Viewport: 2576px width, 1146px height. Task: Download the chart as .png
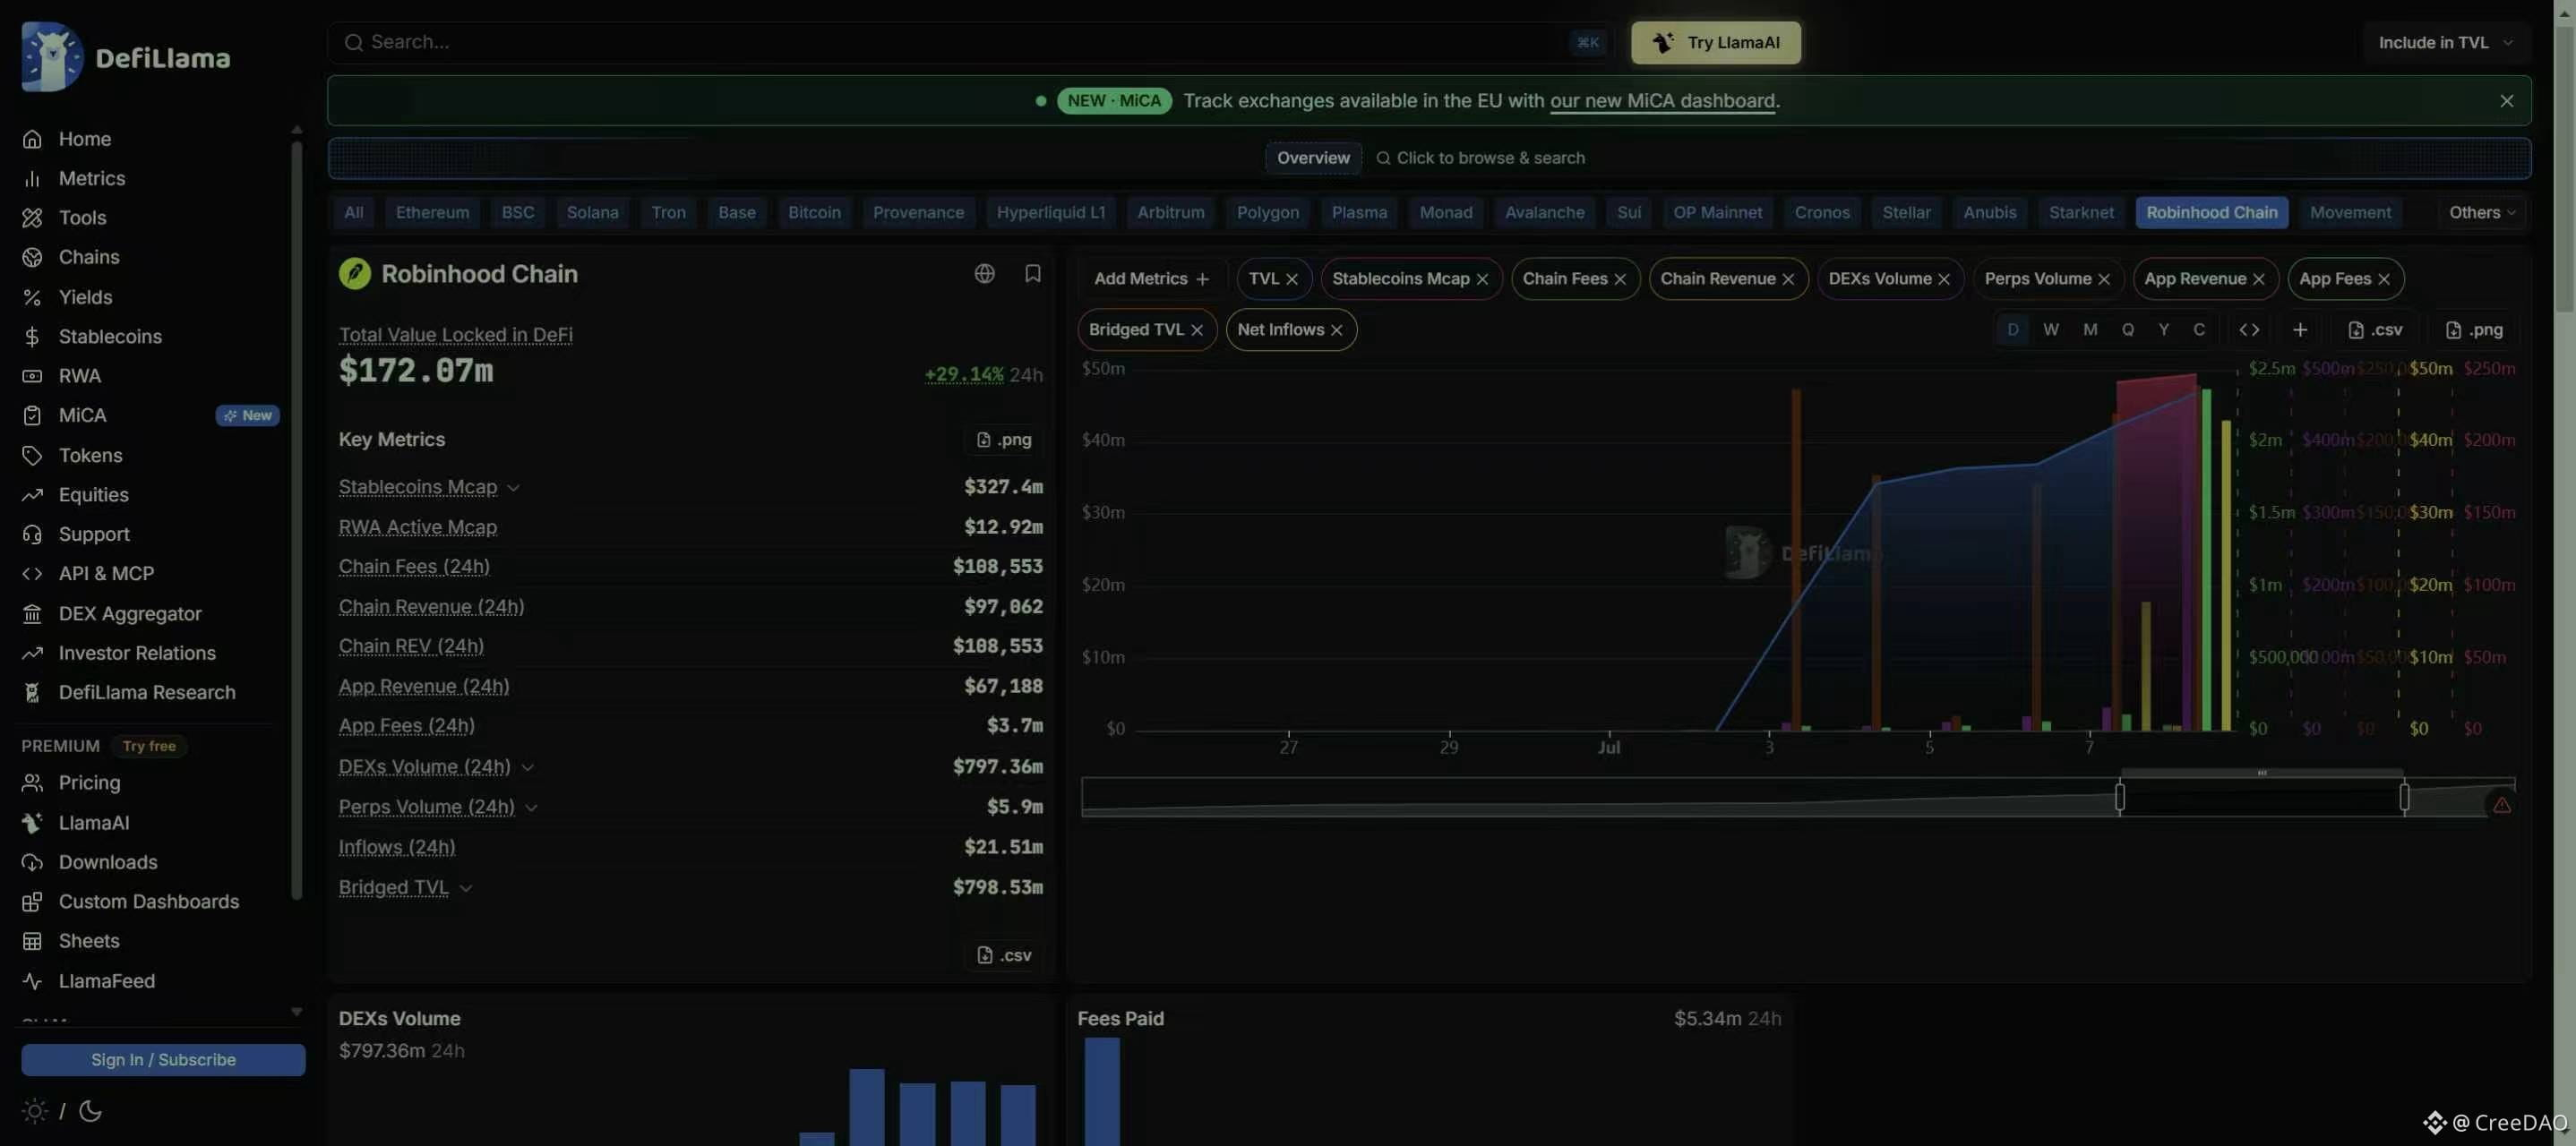click(2474, 330)
